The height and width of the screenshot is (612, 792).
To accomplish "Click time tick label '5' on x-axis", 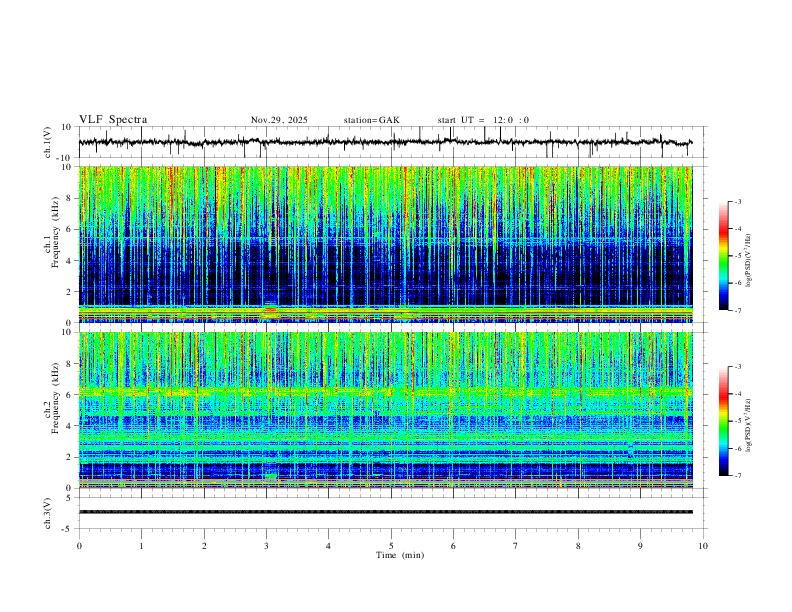I will click(x=391, y=546).
